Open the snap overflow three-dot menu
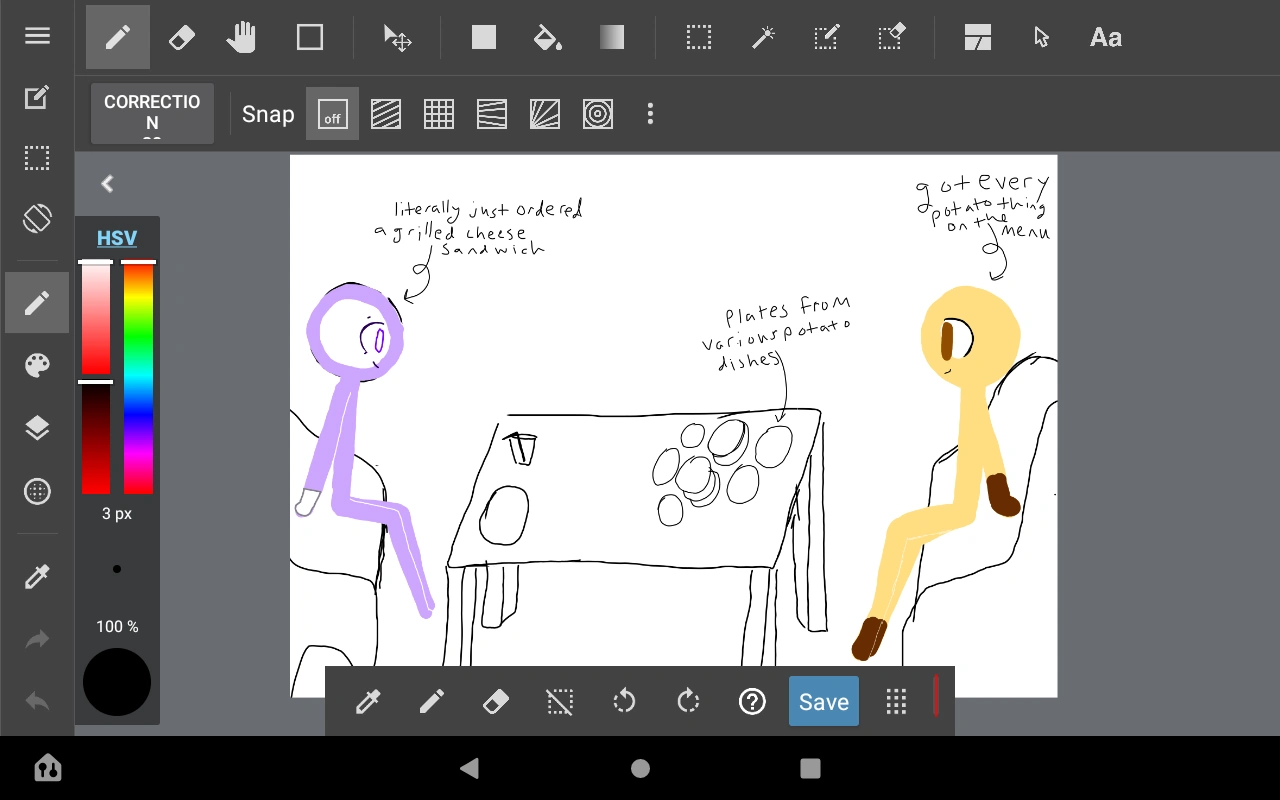This screenshot has width=1280, height=800. [650, 113]
